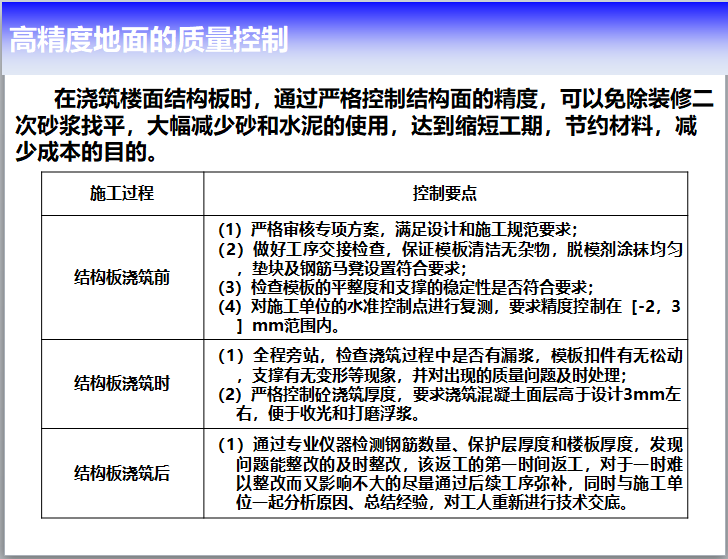The image size is (728, 559).
Task: Click the line starting 全程旁站
Action: pyautogui.click(x=450, y=355)
